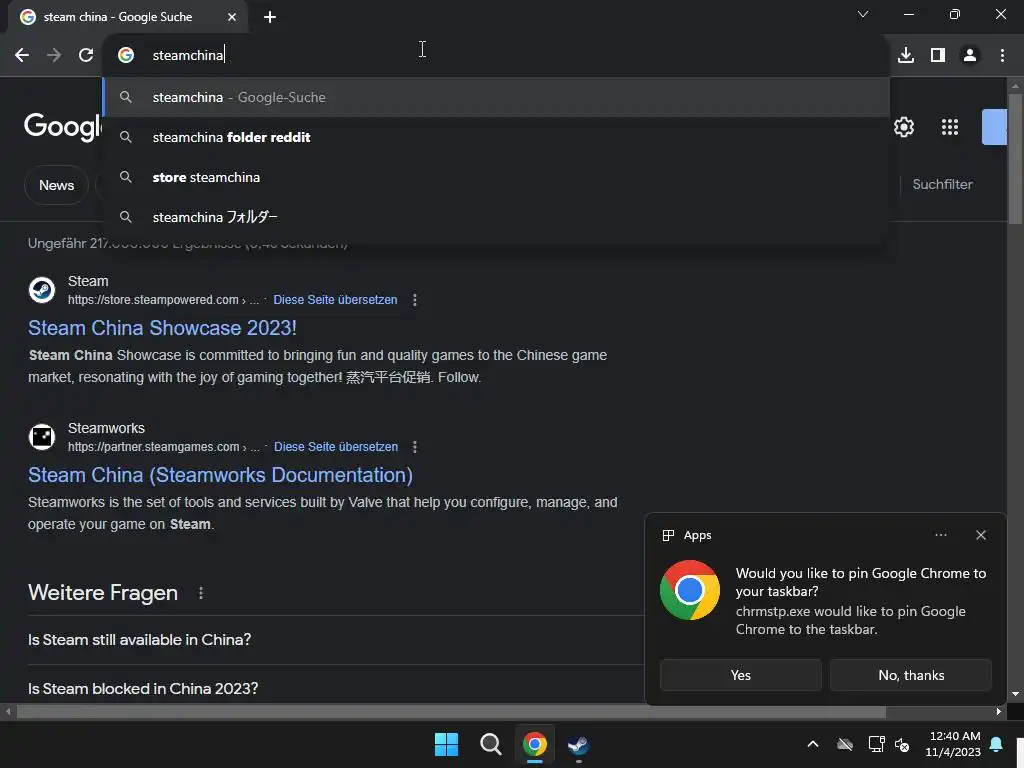
Task: Toggle the Chrome side panel icon
Action: [x=938, y=56]
